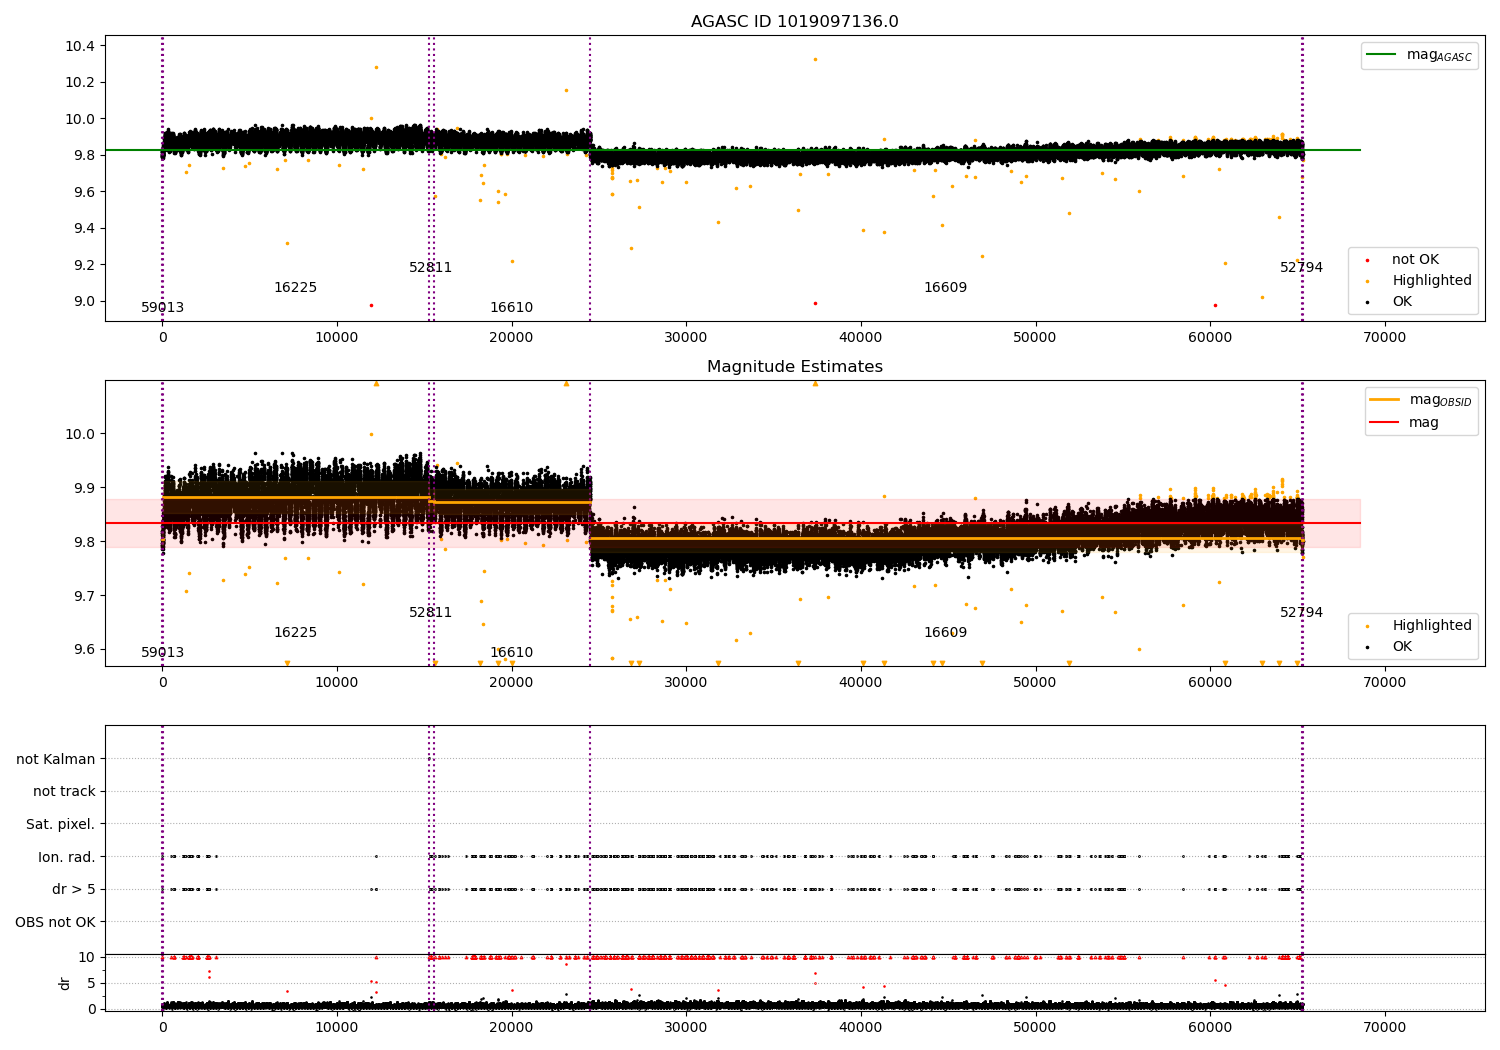
Task: Click 'OK' in the Magnitude Estimates legend
Action: coord(1402,647)
